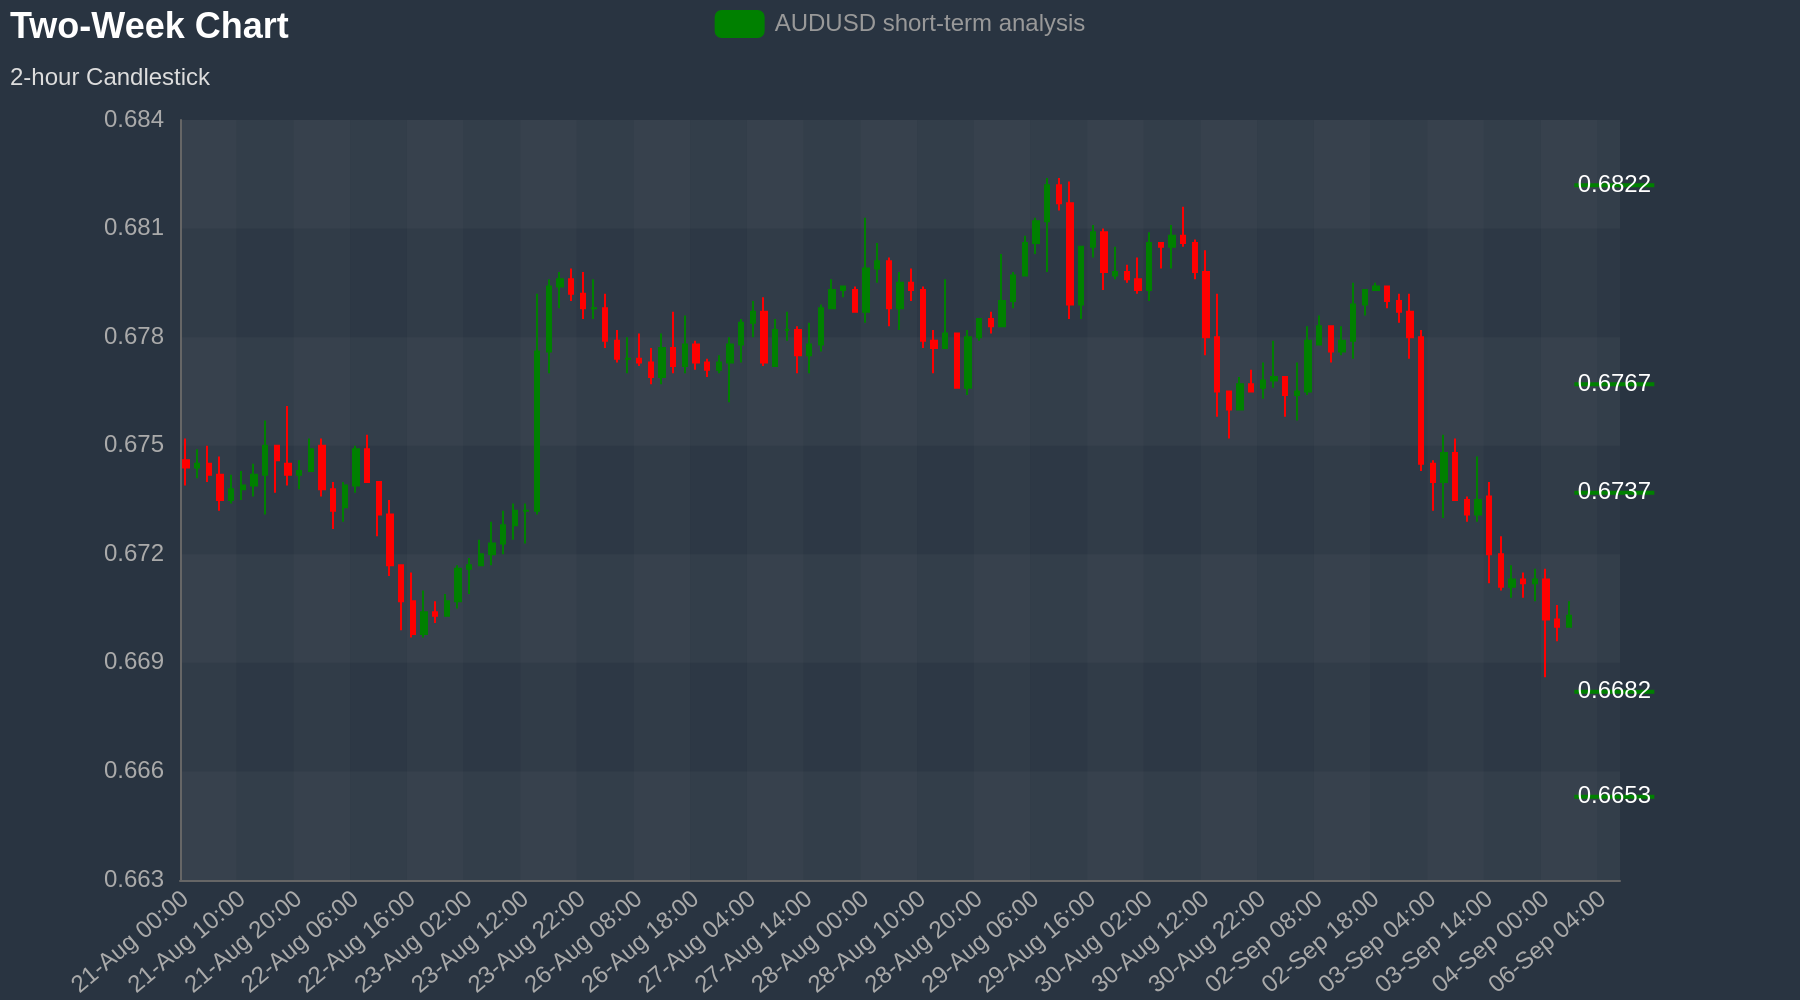1800x1000 pixels.
Task: Click the 0.666 y-axis tick label
Action: [x=134, y=770]
